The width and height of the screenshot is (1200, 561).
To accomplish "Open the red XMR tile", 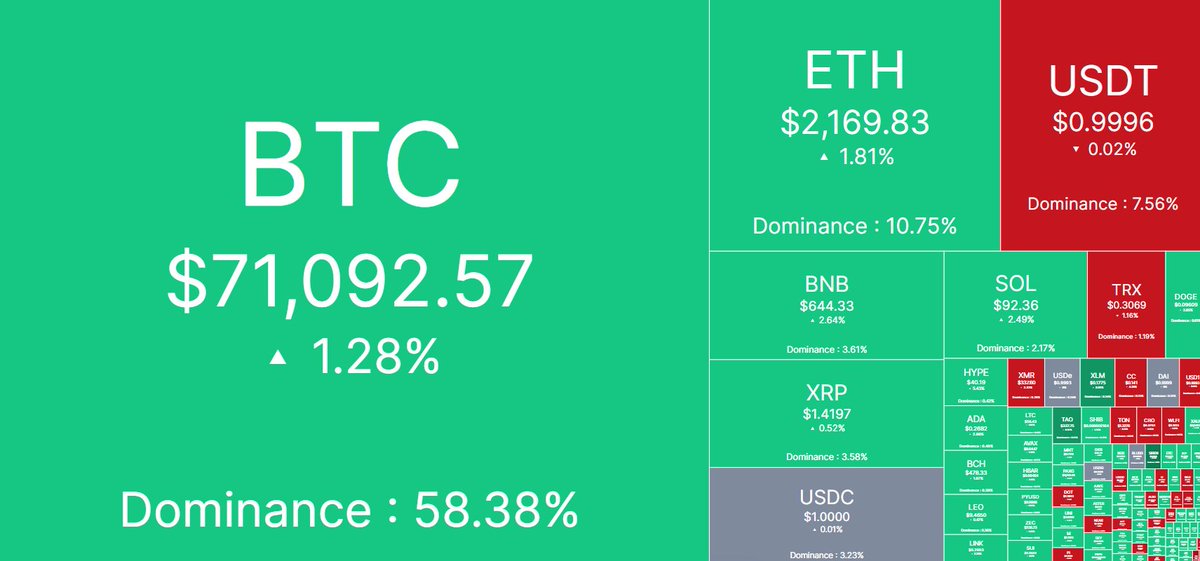I will coord(1027,383).
